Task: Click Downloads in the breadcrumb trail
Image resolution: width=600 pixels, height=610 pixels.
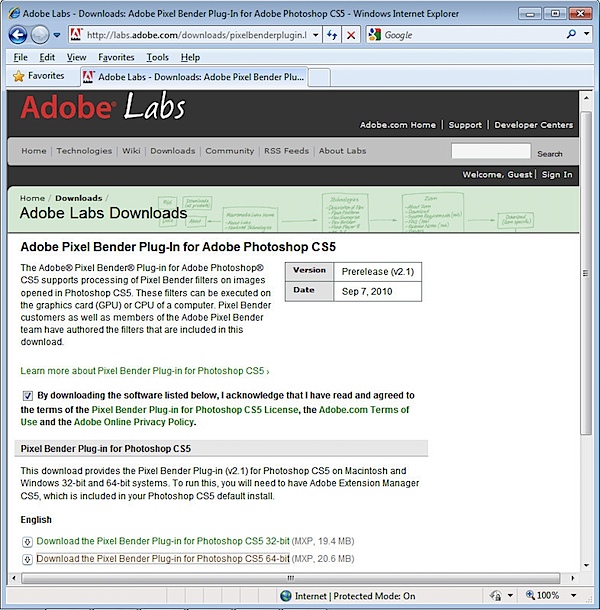Action: coord(79,198)
